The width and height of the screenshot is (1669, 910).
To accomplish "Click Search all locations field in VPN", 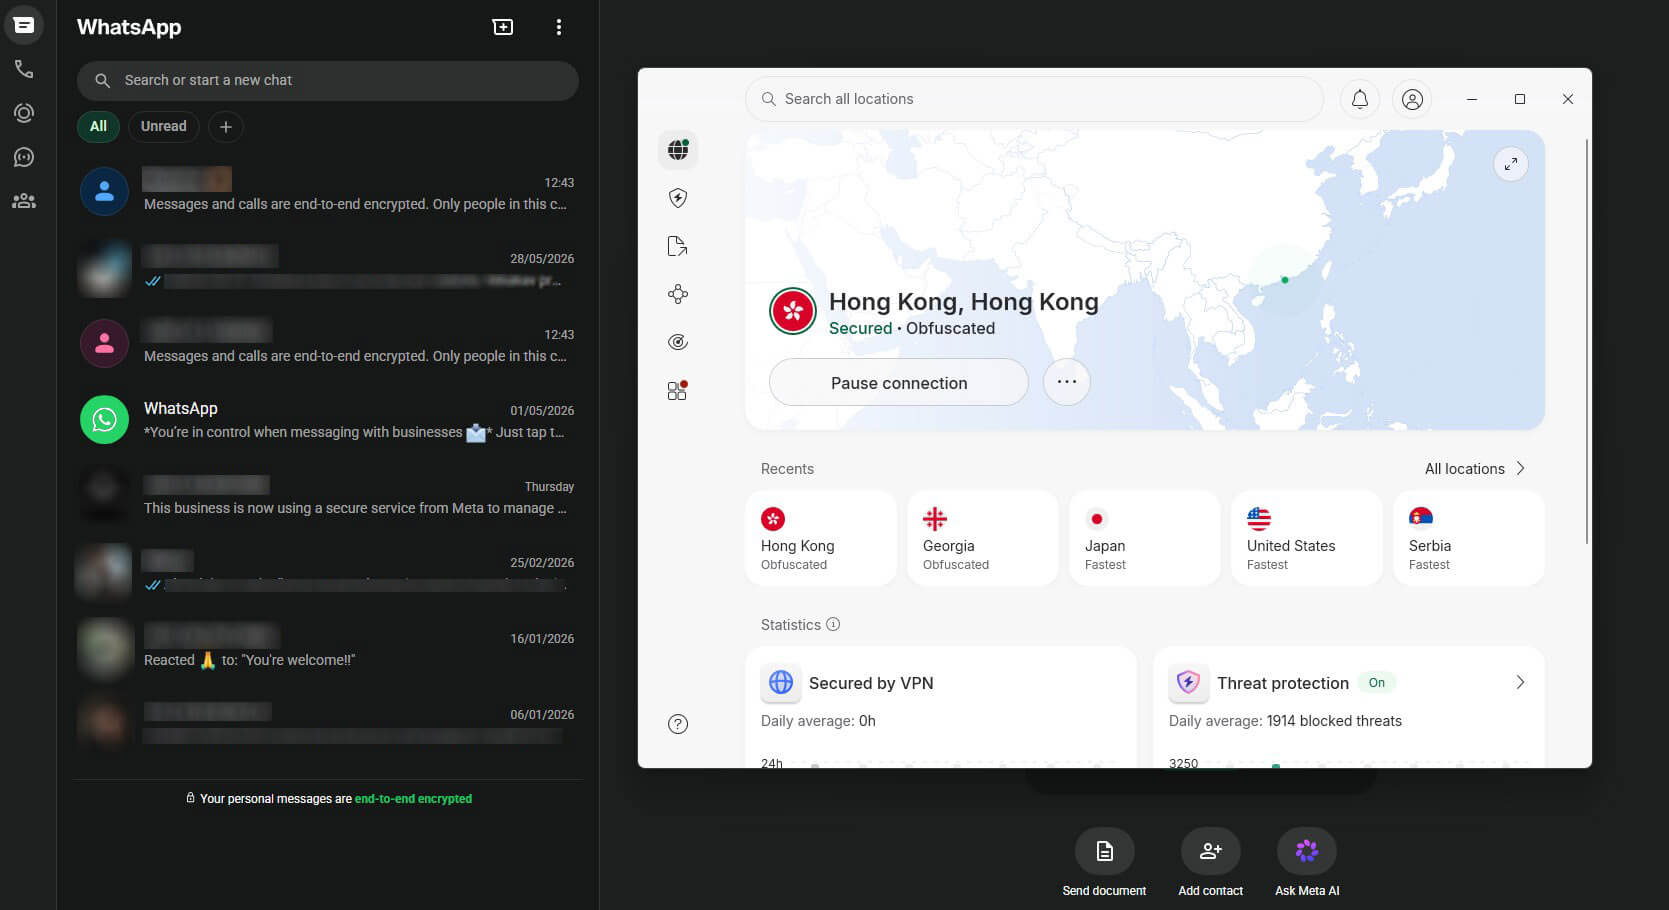I will pyautogui.click(x=1034, y=99).
